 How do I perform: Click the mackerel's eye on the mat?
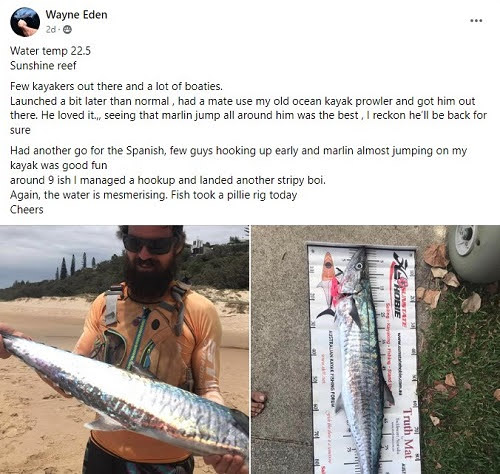(x=358, y=266)
